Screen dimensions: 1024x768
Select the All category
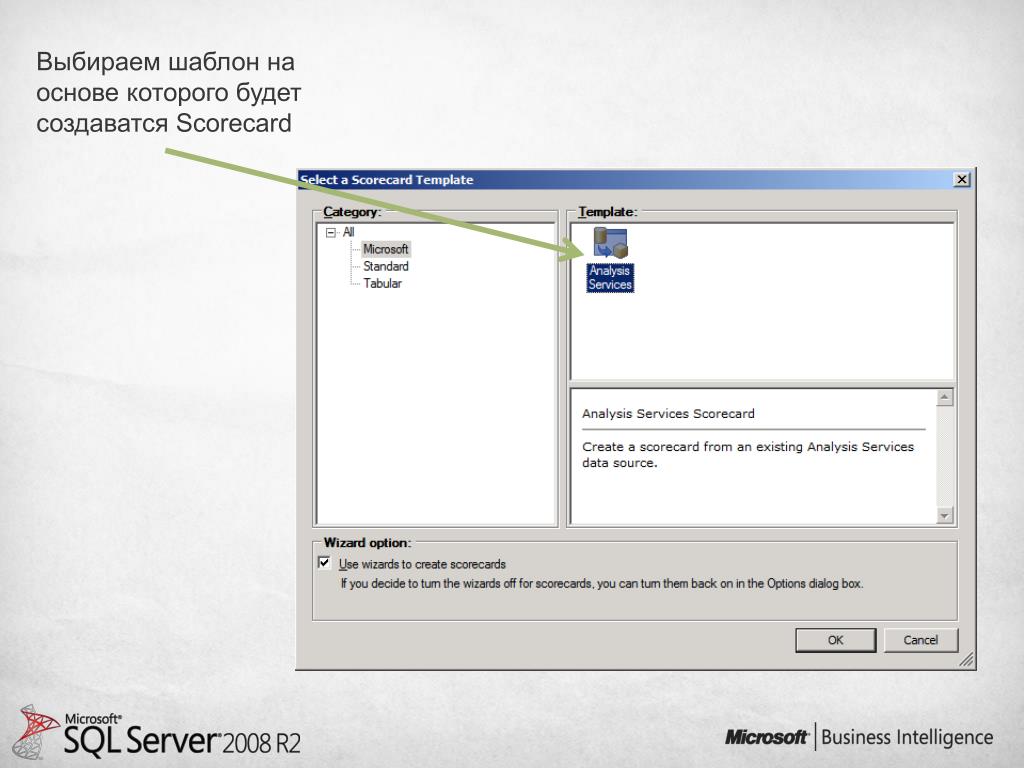[349, 232]
